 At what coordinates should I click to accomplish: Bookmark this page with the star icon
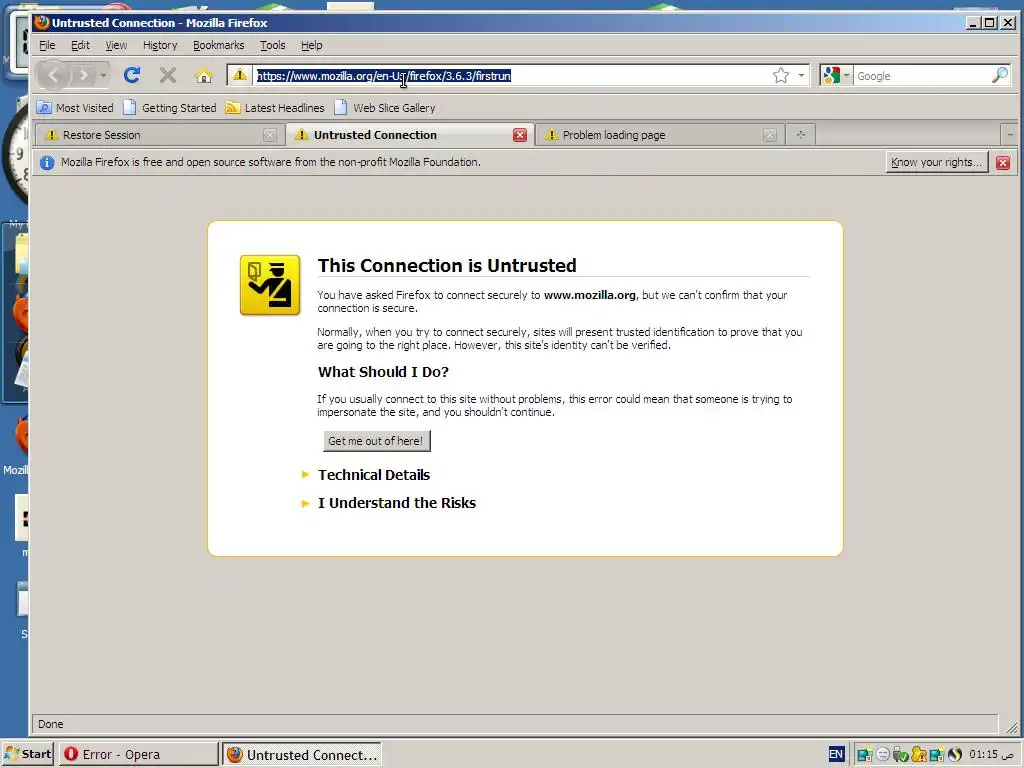click(780, 76)
